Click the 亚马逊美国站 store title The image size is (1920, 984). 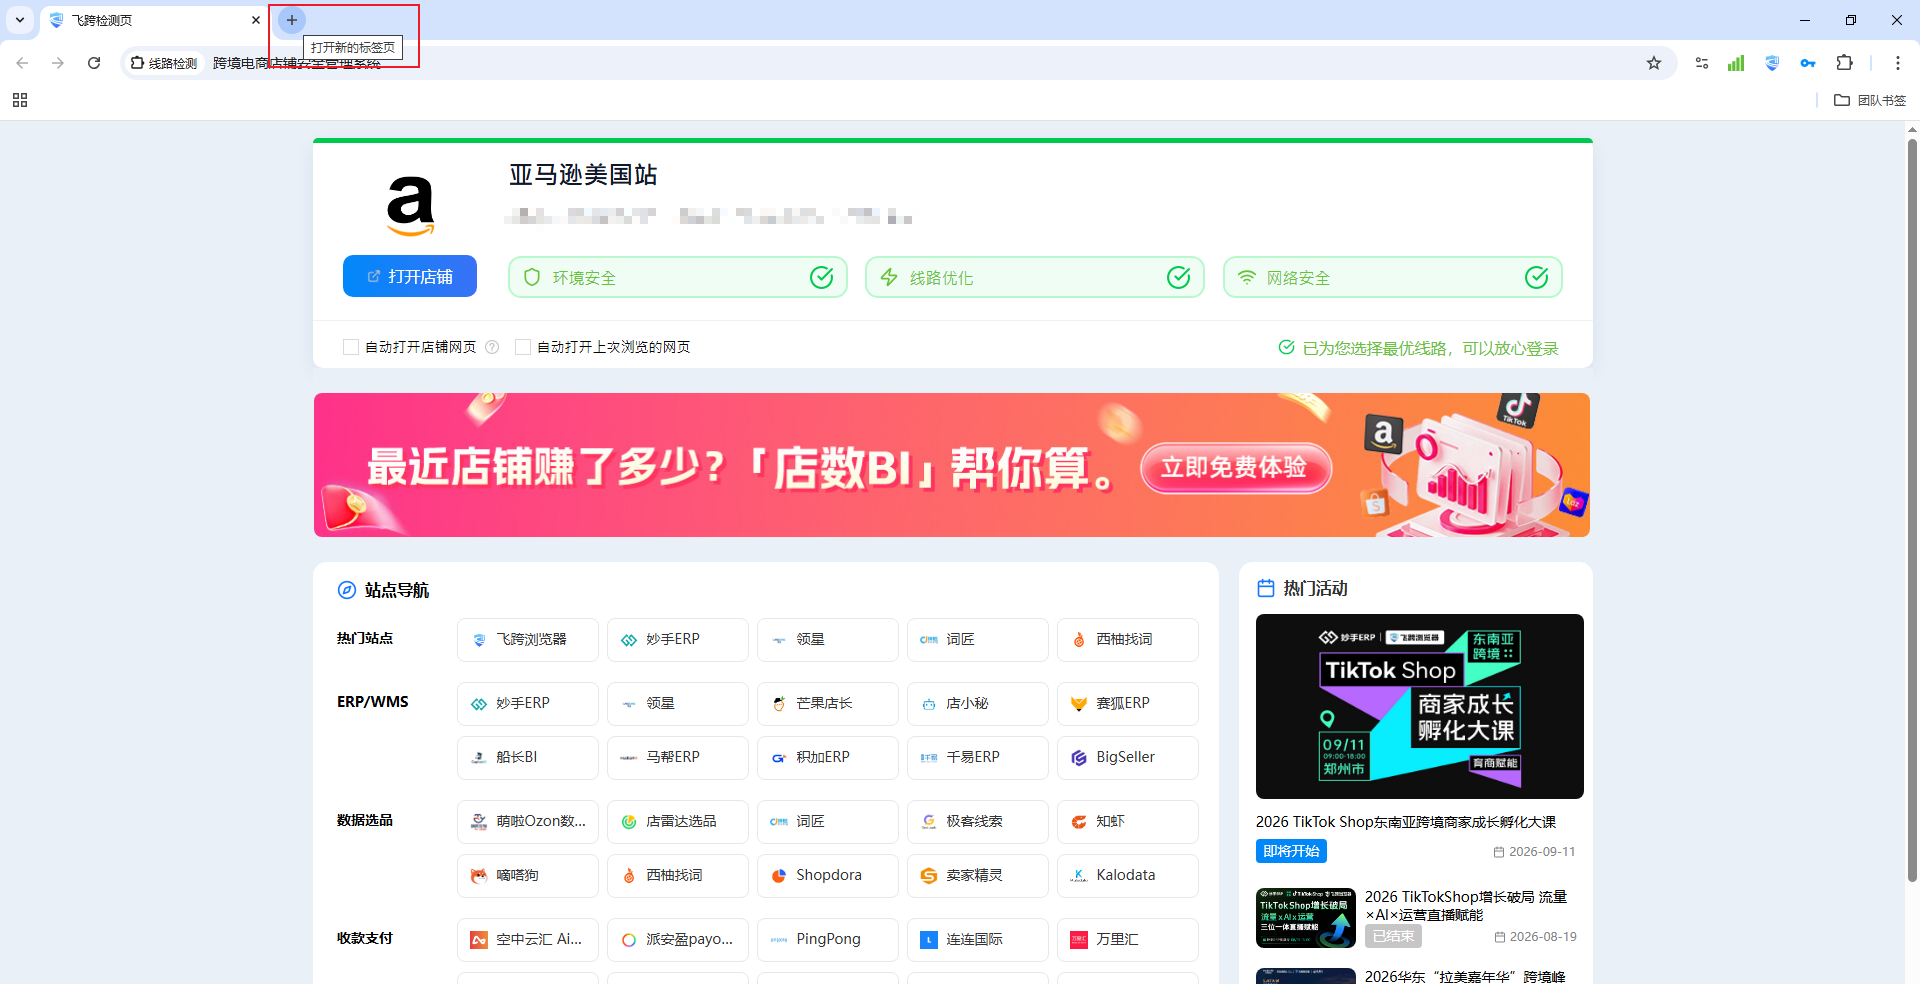[583, 175]
